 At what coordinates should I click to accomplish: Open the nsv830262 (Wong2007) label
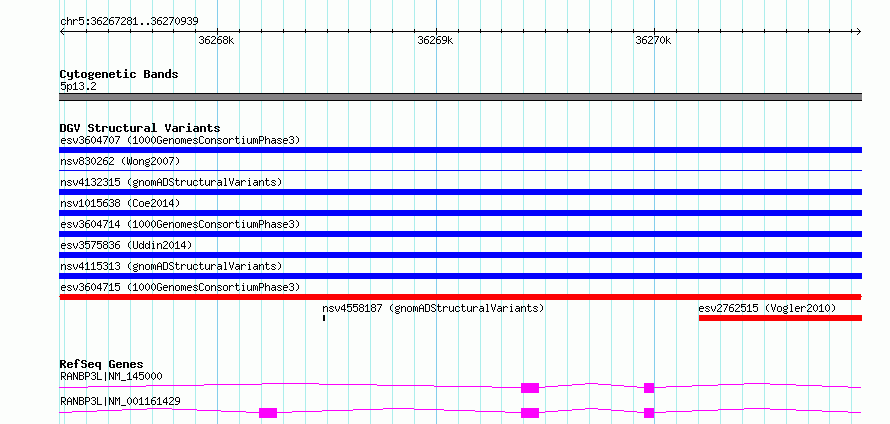(x=120, y=161)
